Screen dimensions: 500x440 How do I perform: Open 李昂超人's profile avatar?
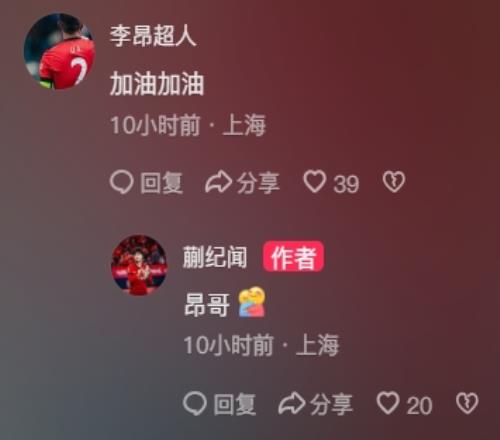click(60, 51)
